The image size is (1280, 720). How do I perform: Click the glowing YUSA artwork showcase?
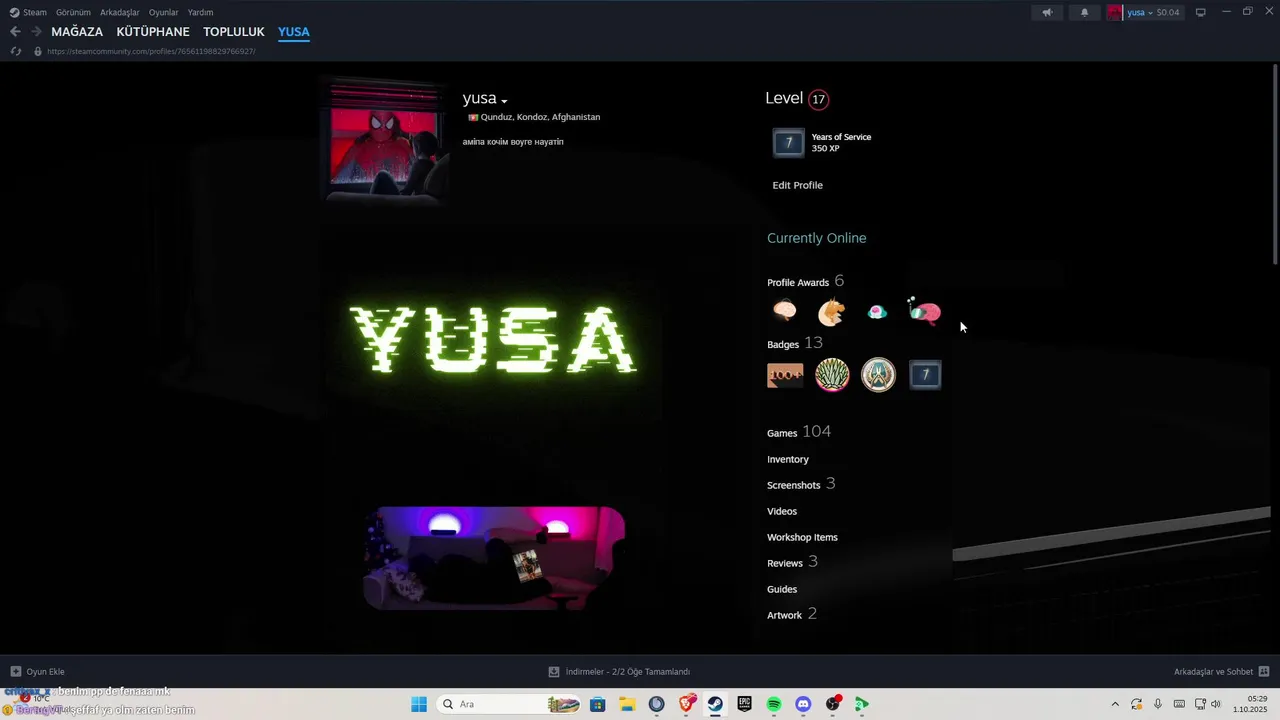point(494,340)
